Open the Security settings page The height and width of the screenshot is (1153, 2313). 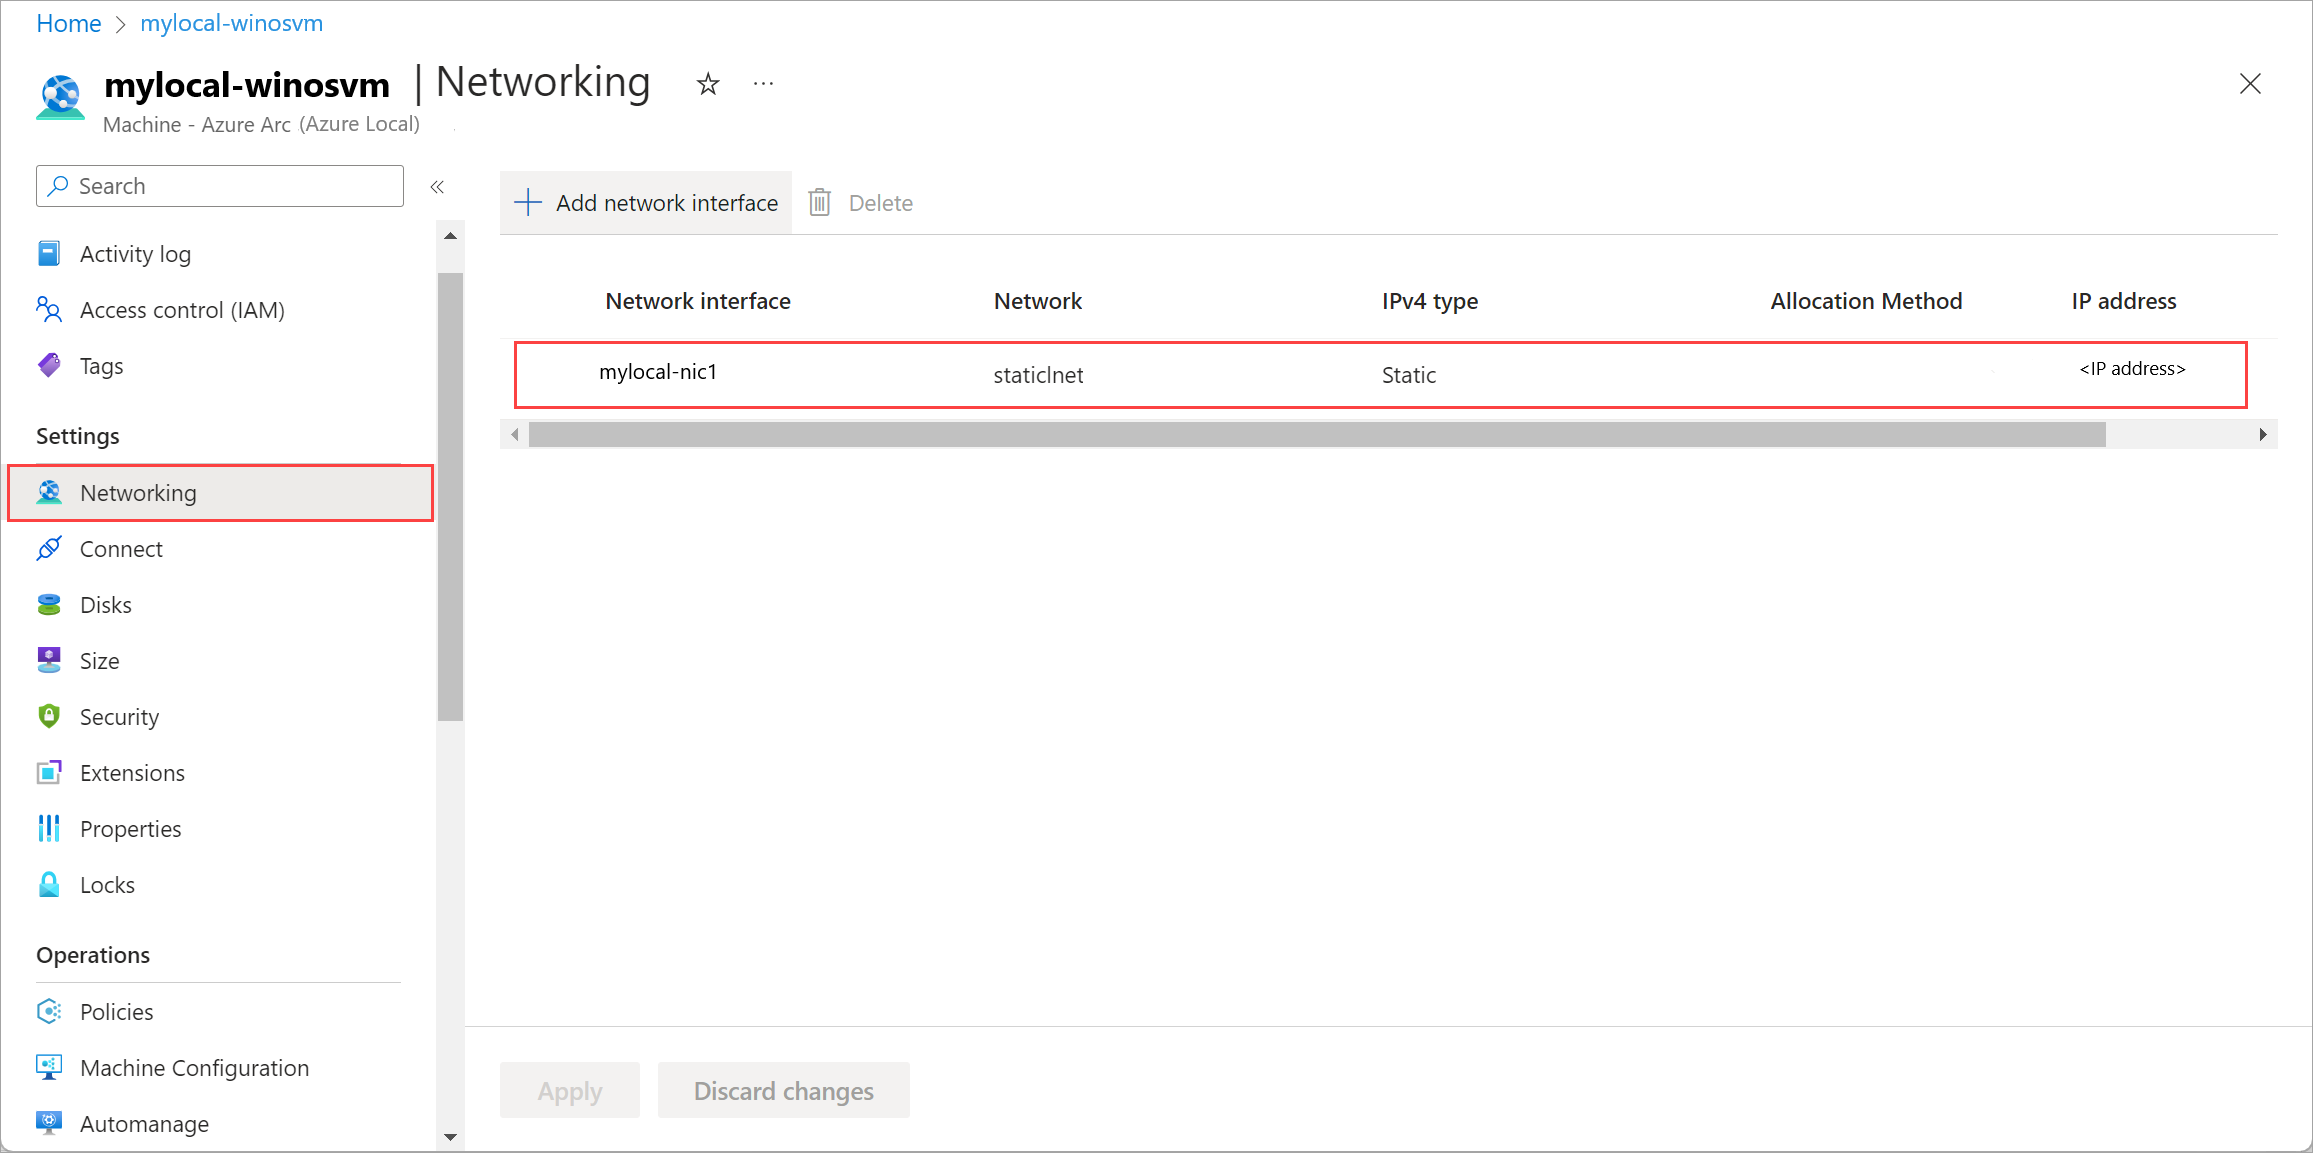(119, 717)
